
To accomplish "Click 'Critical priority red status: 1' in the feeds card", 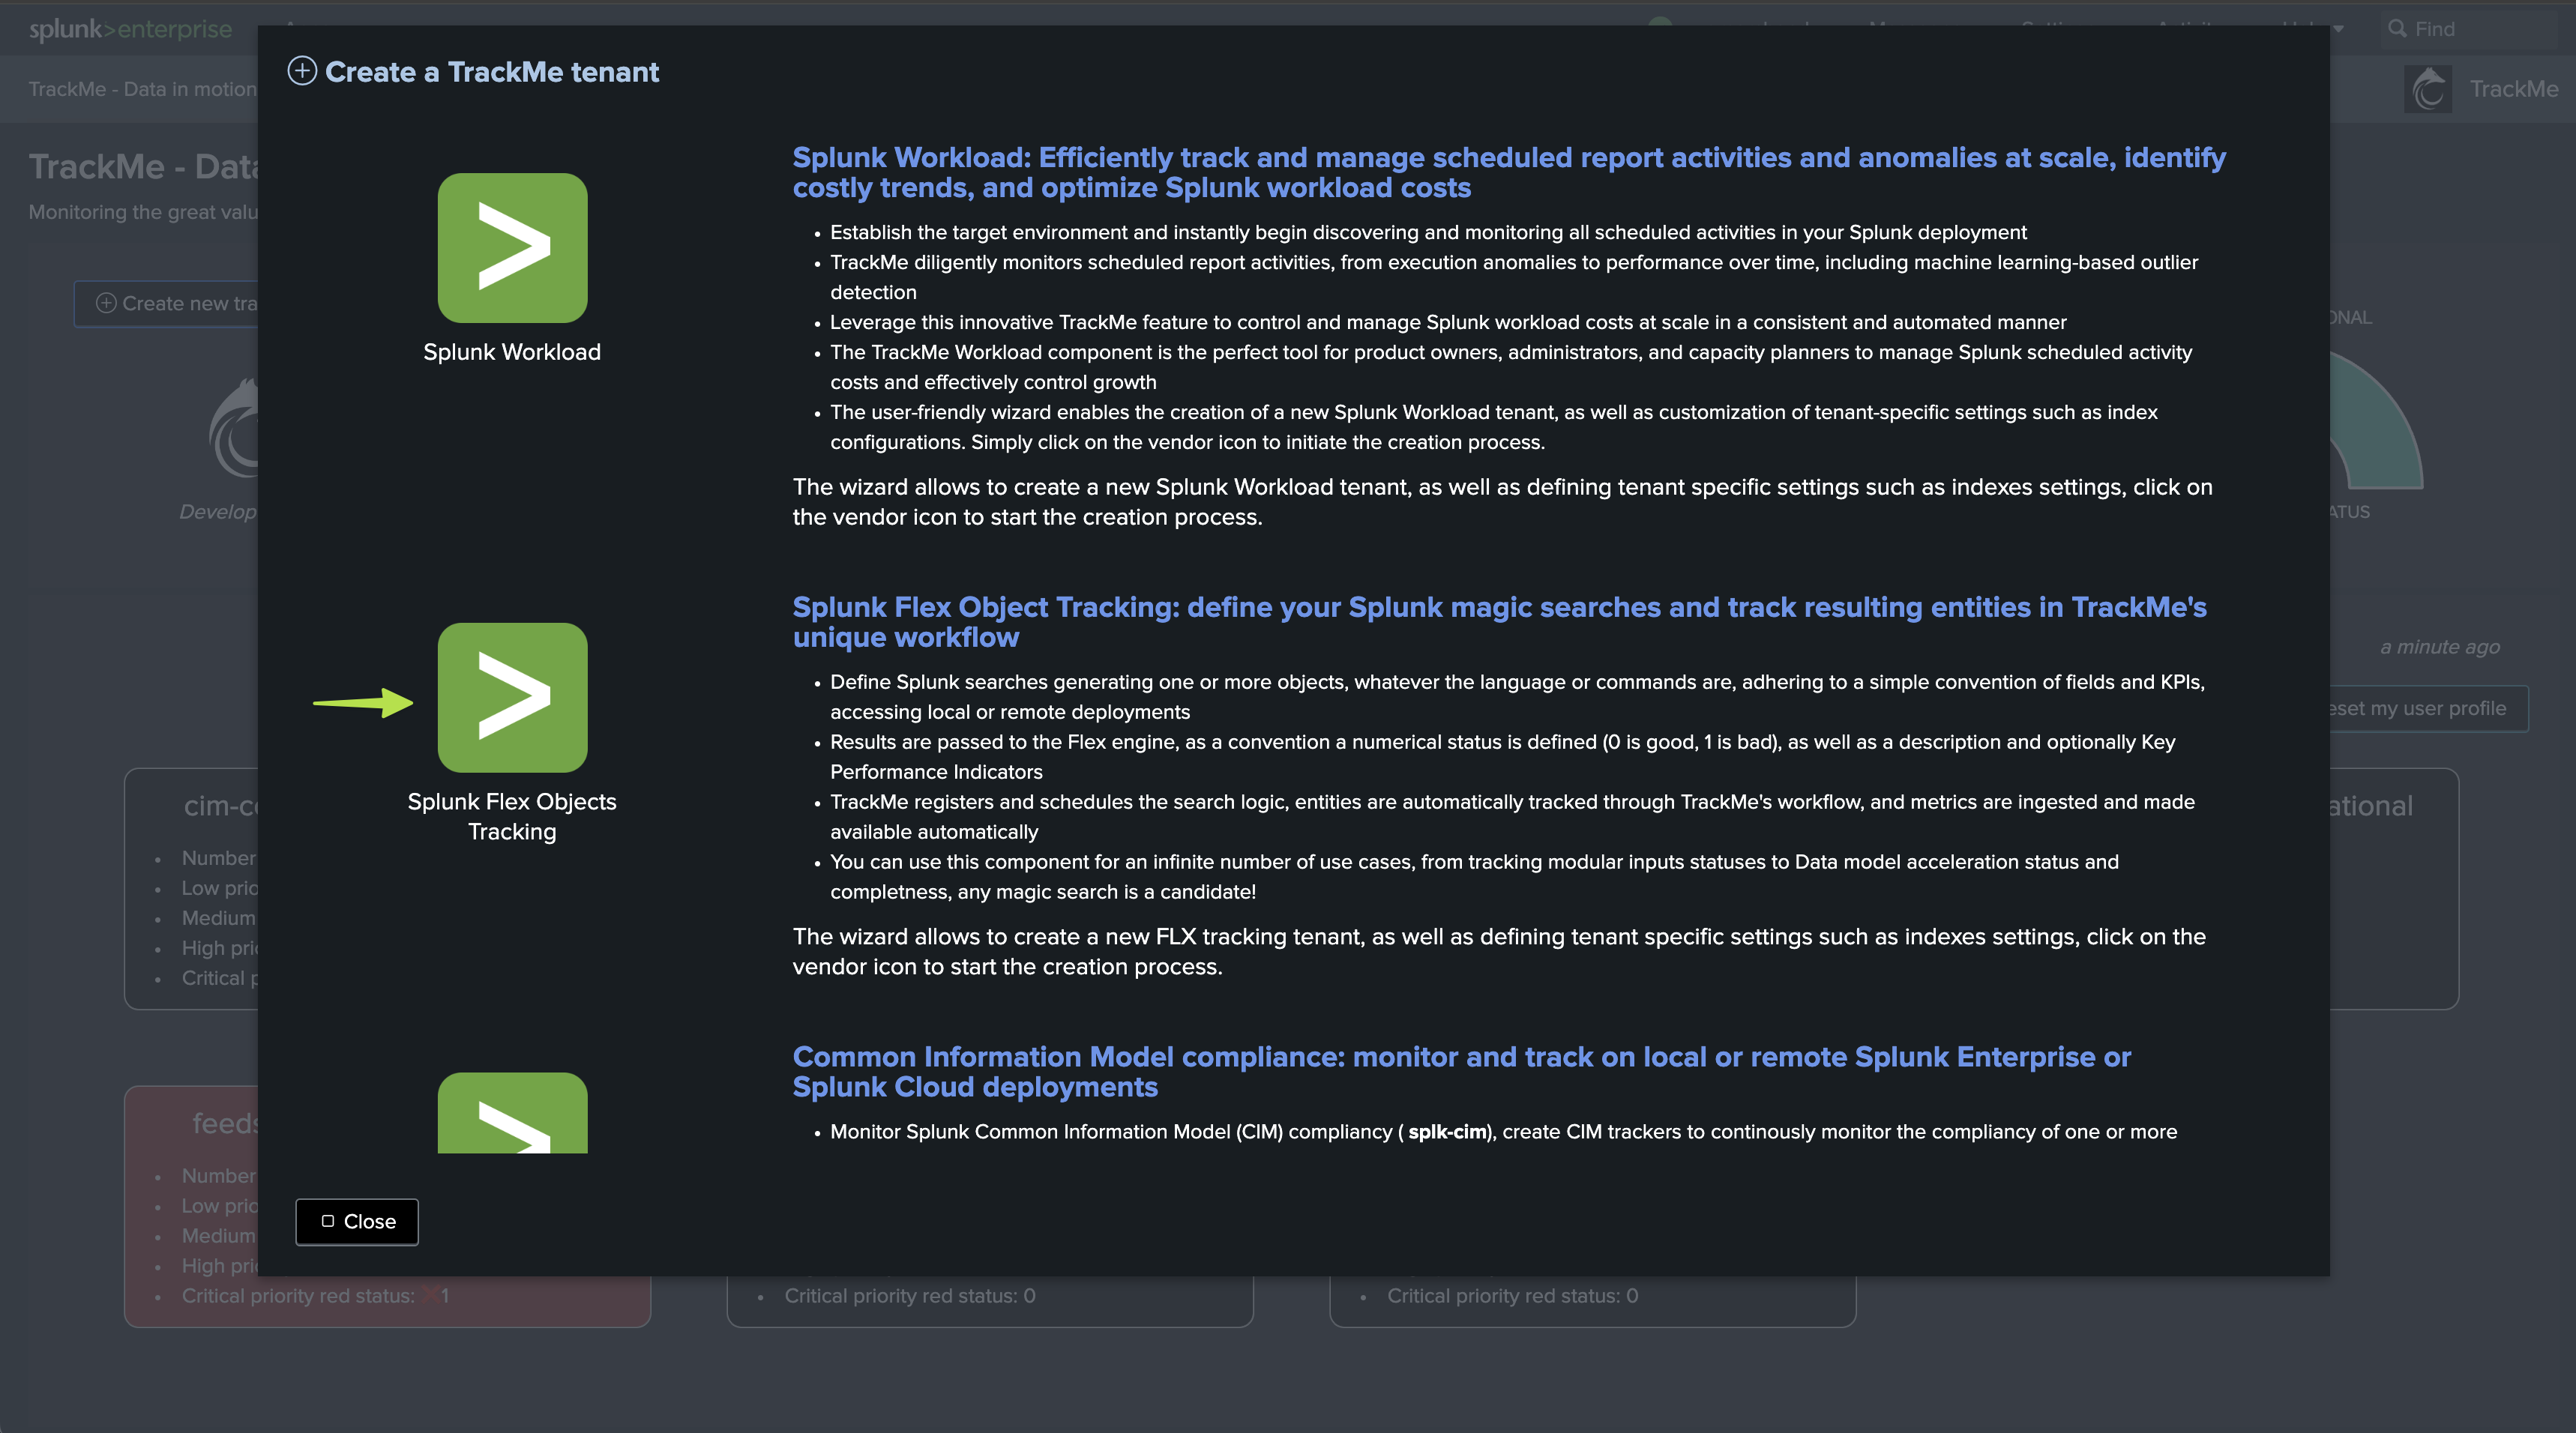I will point(314,1295).
